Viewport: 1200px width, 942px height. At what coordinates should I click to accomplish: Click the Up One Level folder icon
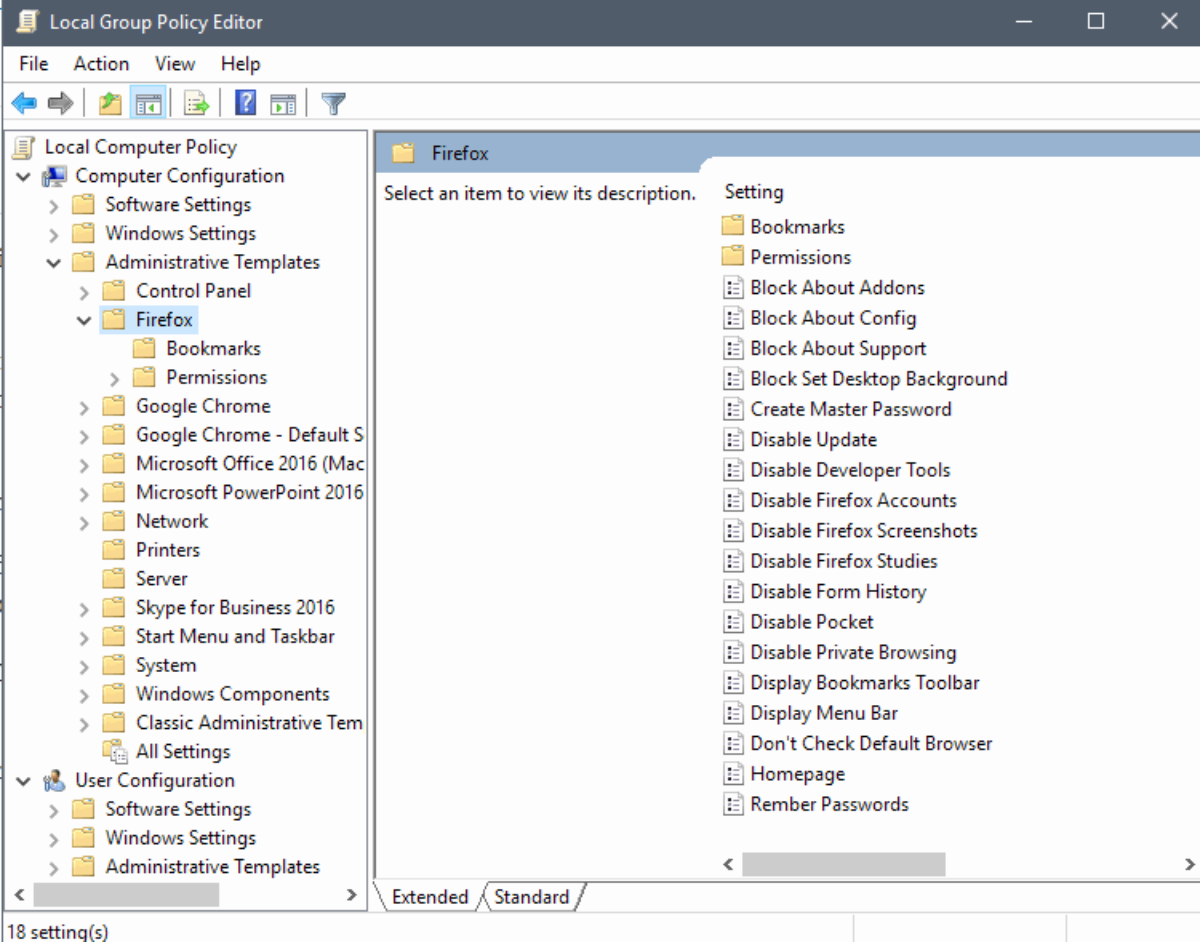point(110,103)
